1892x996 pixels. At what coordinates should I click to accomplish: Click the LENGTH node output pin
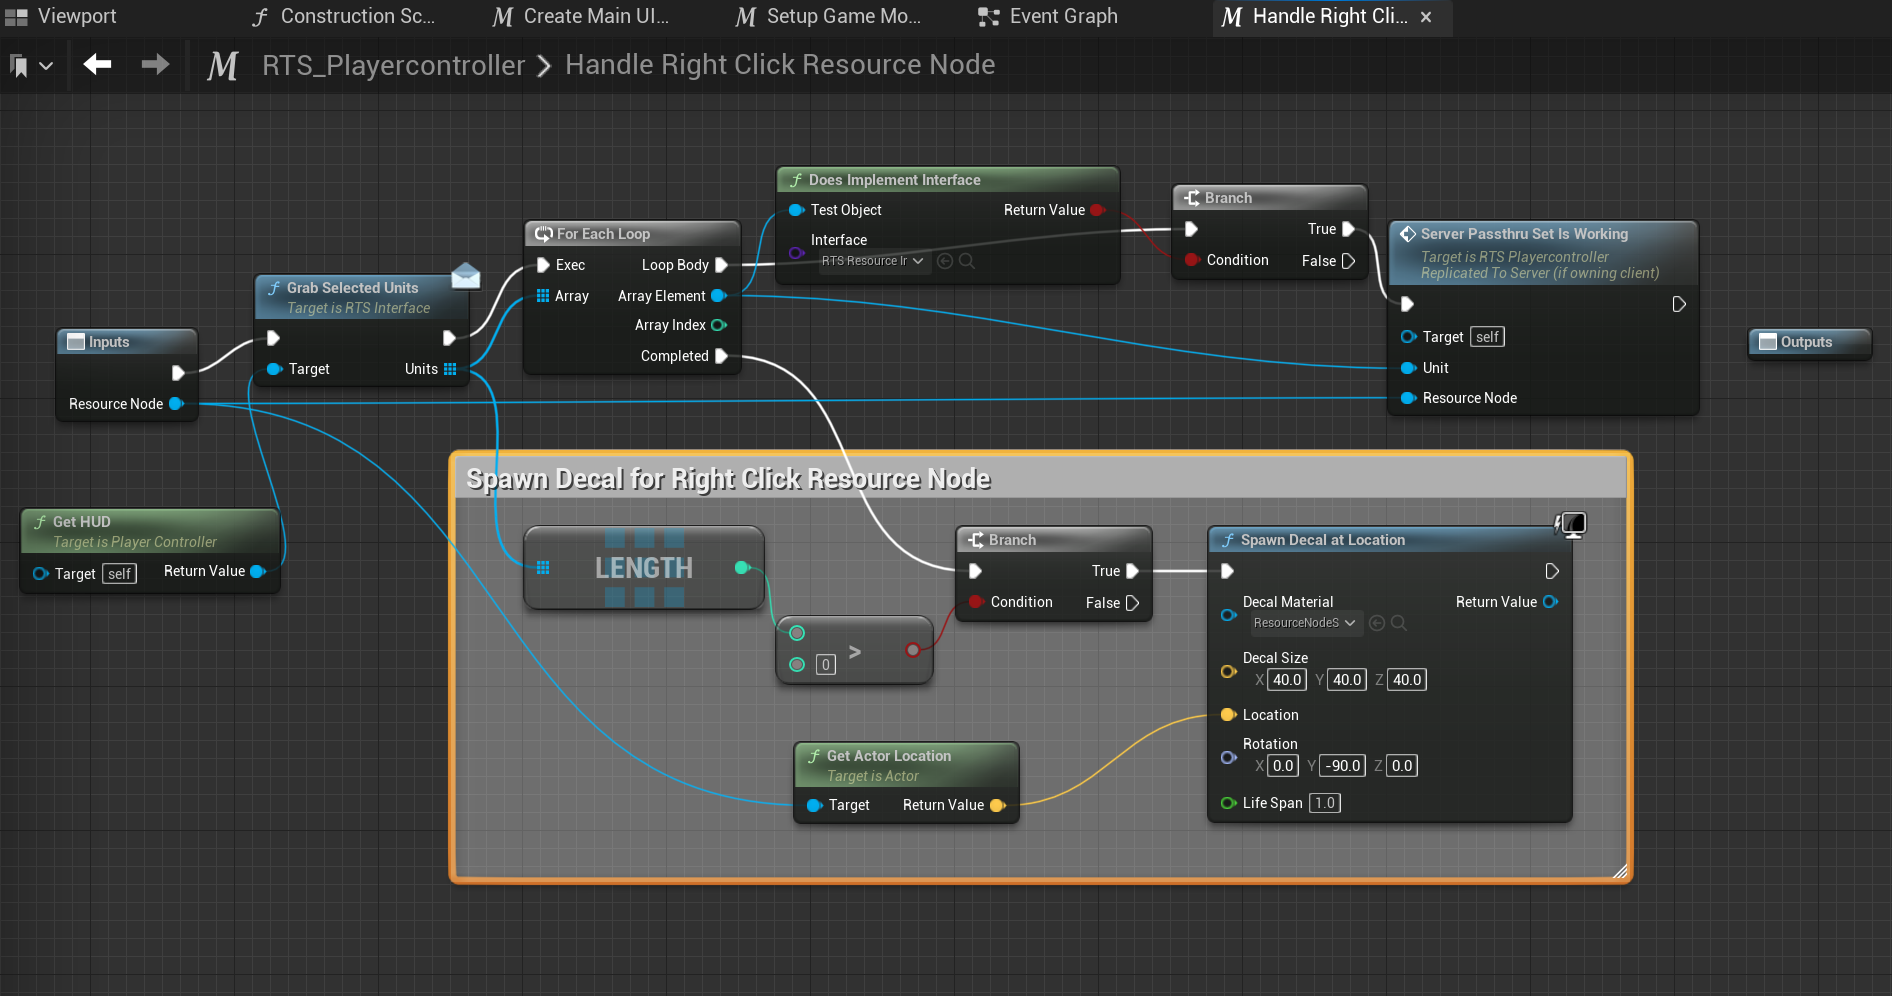coord(742,568)
